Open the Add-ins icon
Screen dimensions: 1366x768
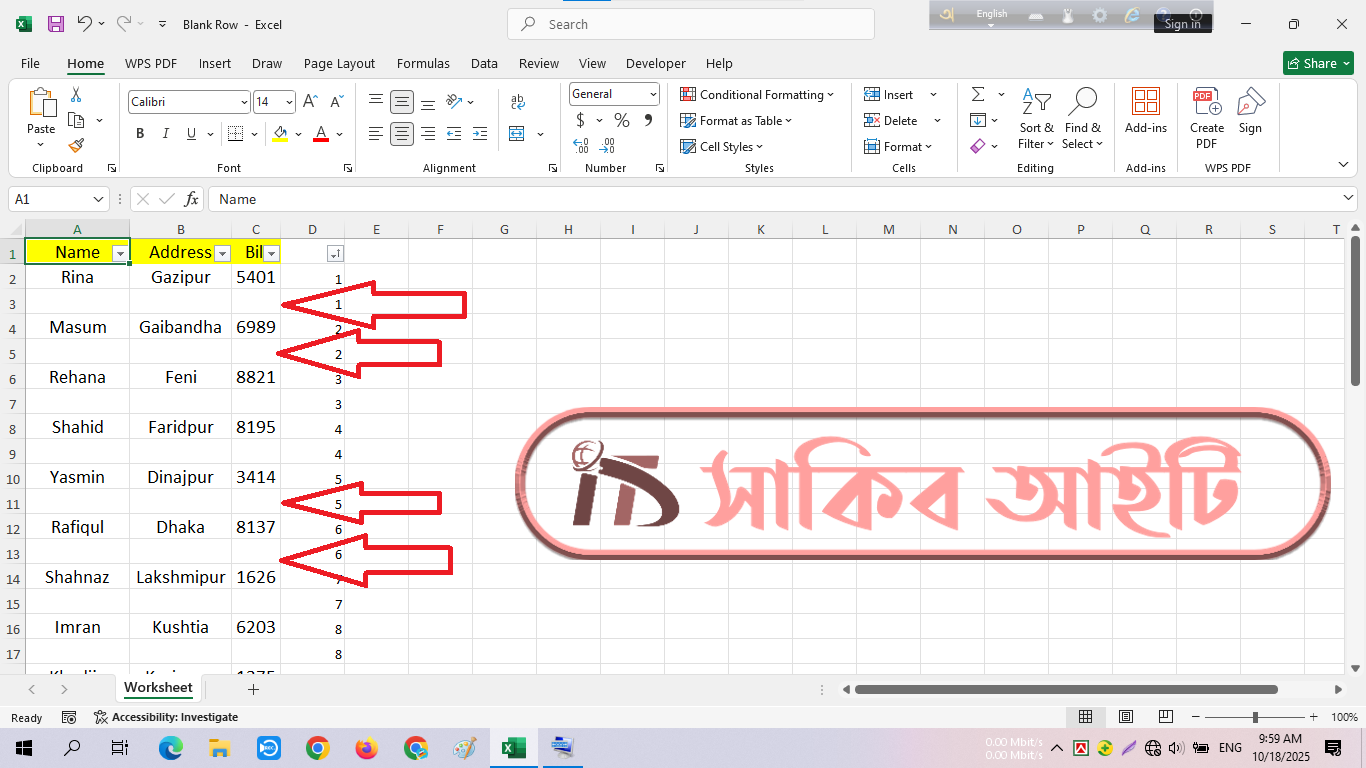pos(1145,110)
